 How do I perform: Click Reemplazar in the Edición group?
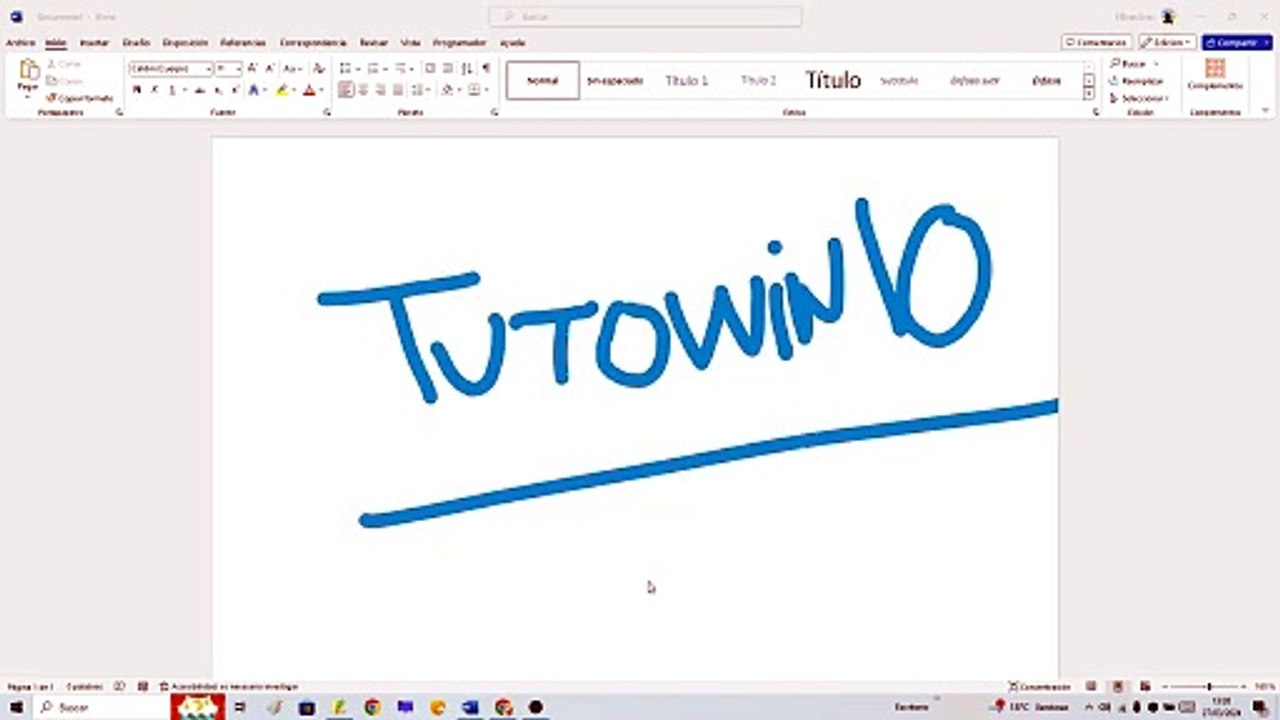[1135, 81]
